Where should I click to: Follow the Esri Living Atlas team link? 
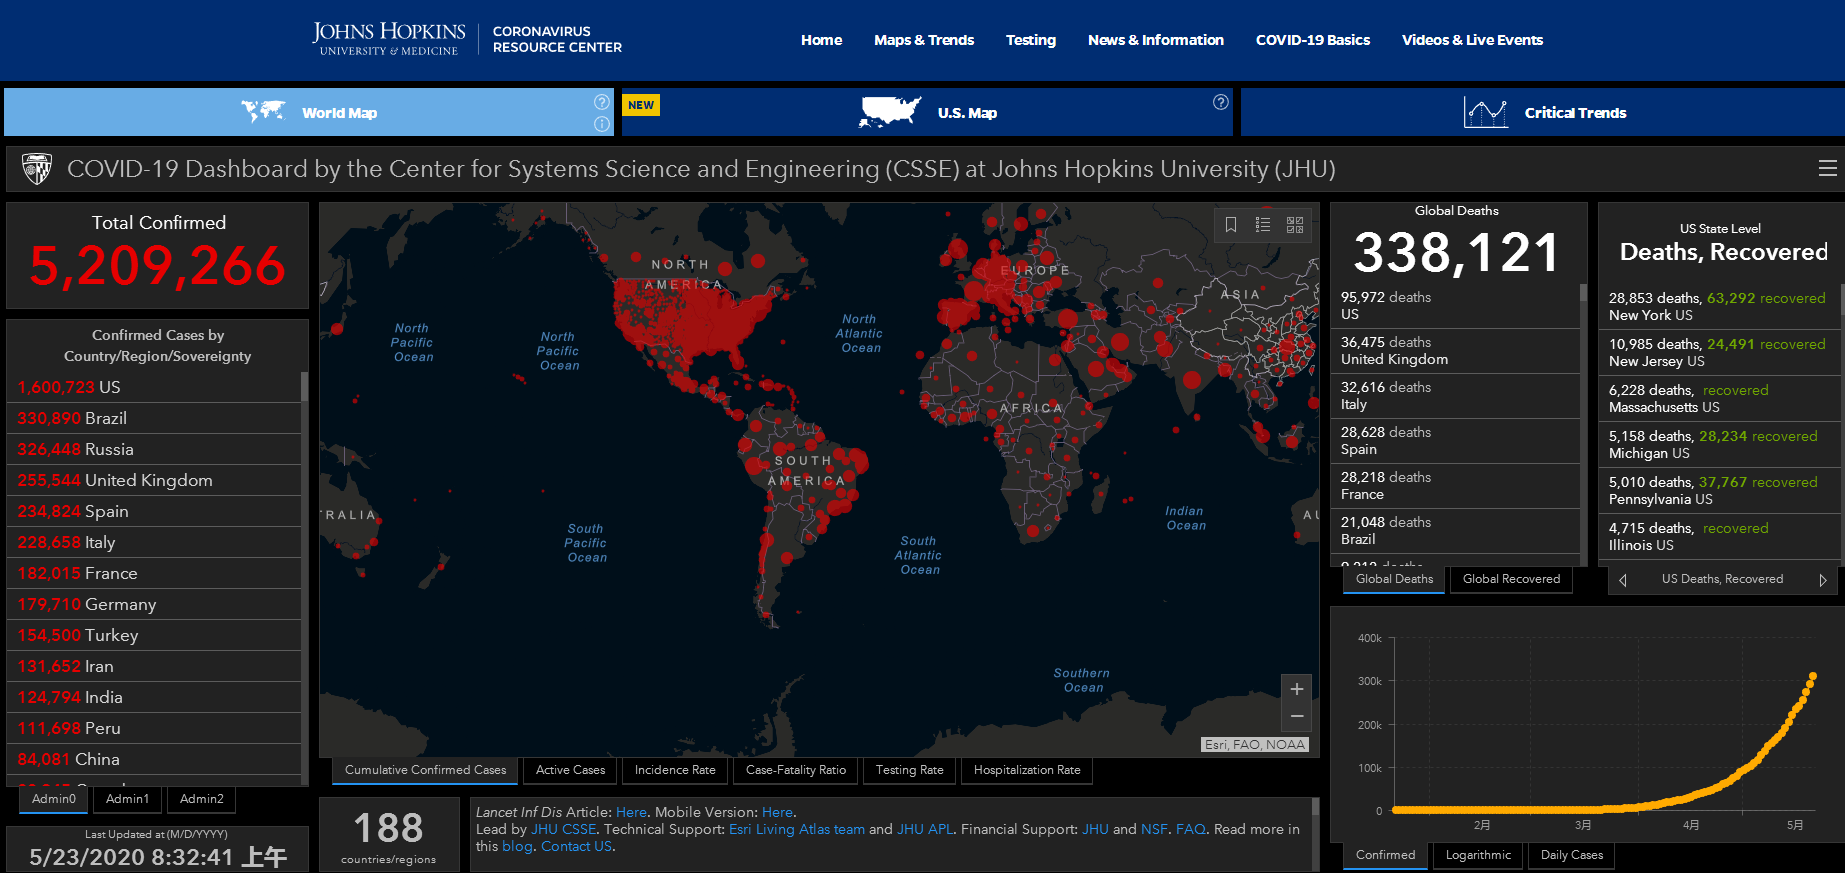click(796, 829)
